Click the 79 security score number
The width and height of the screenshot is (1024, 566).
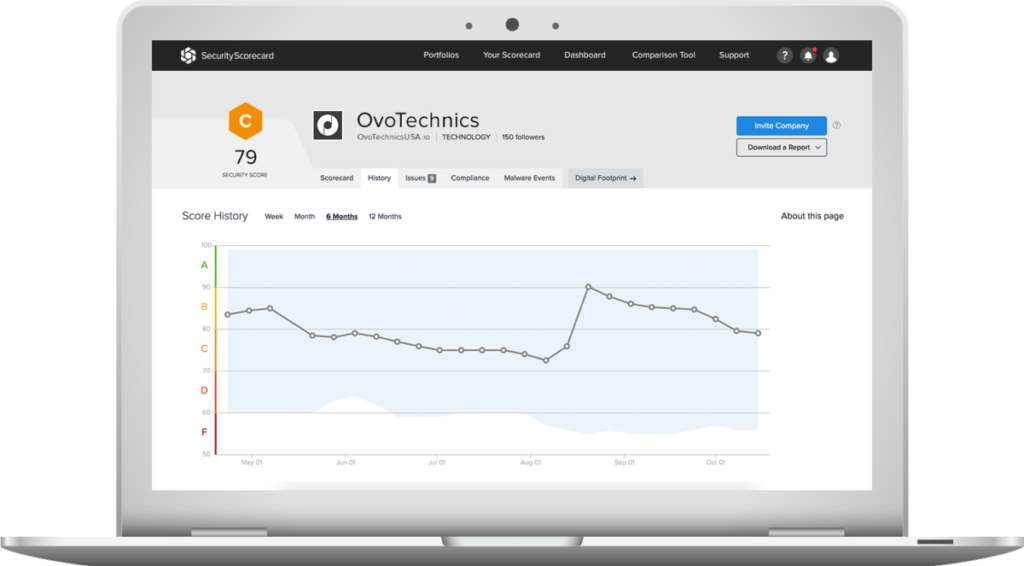(246, 157)
